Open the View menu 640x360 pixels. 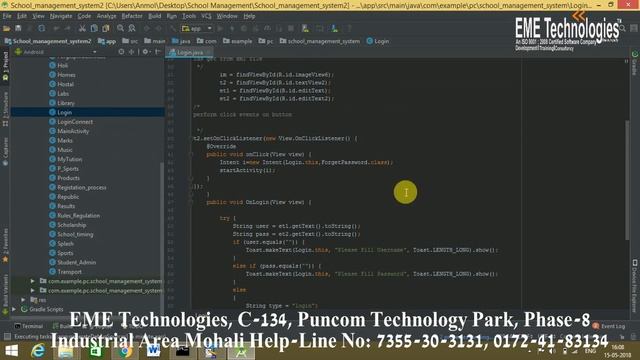pyautogui.click(x=38, y=16)
